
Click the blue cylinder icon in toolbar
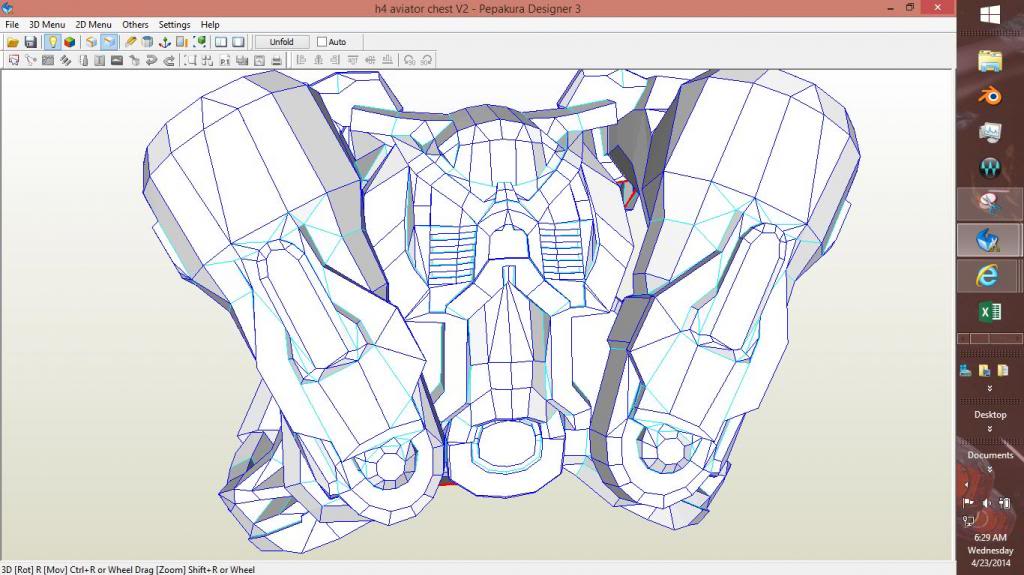148,42
